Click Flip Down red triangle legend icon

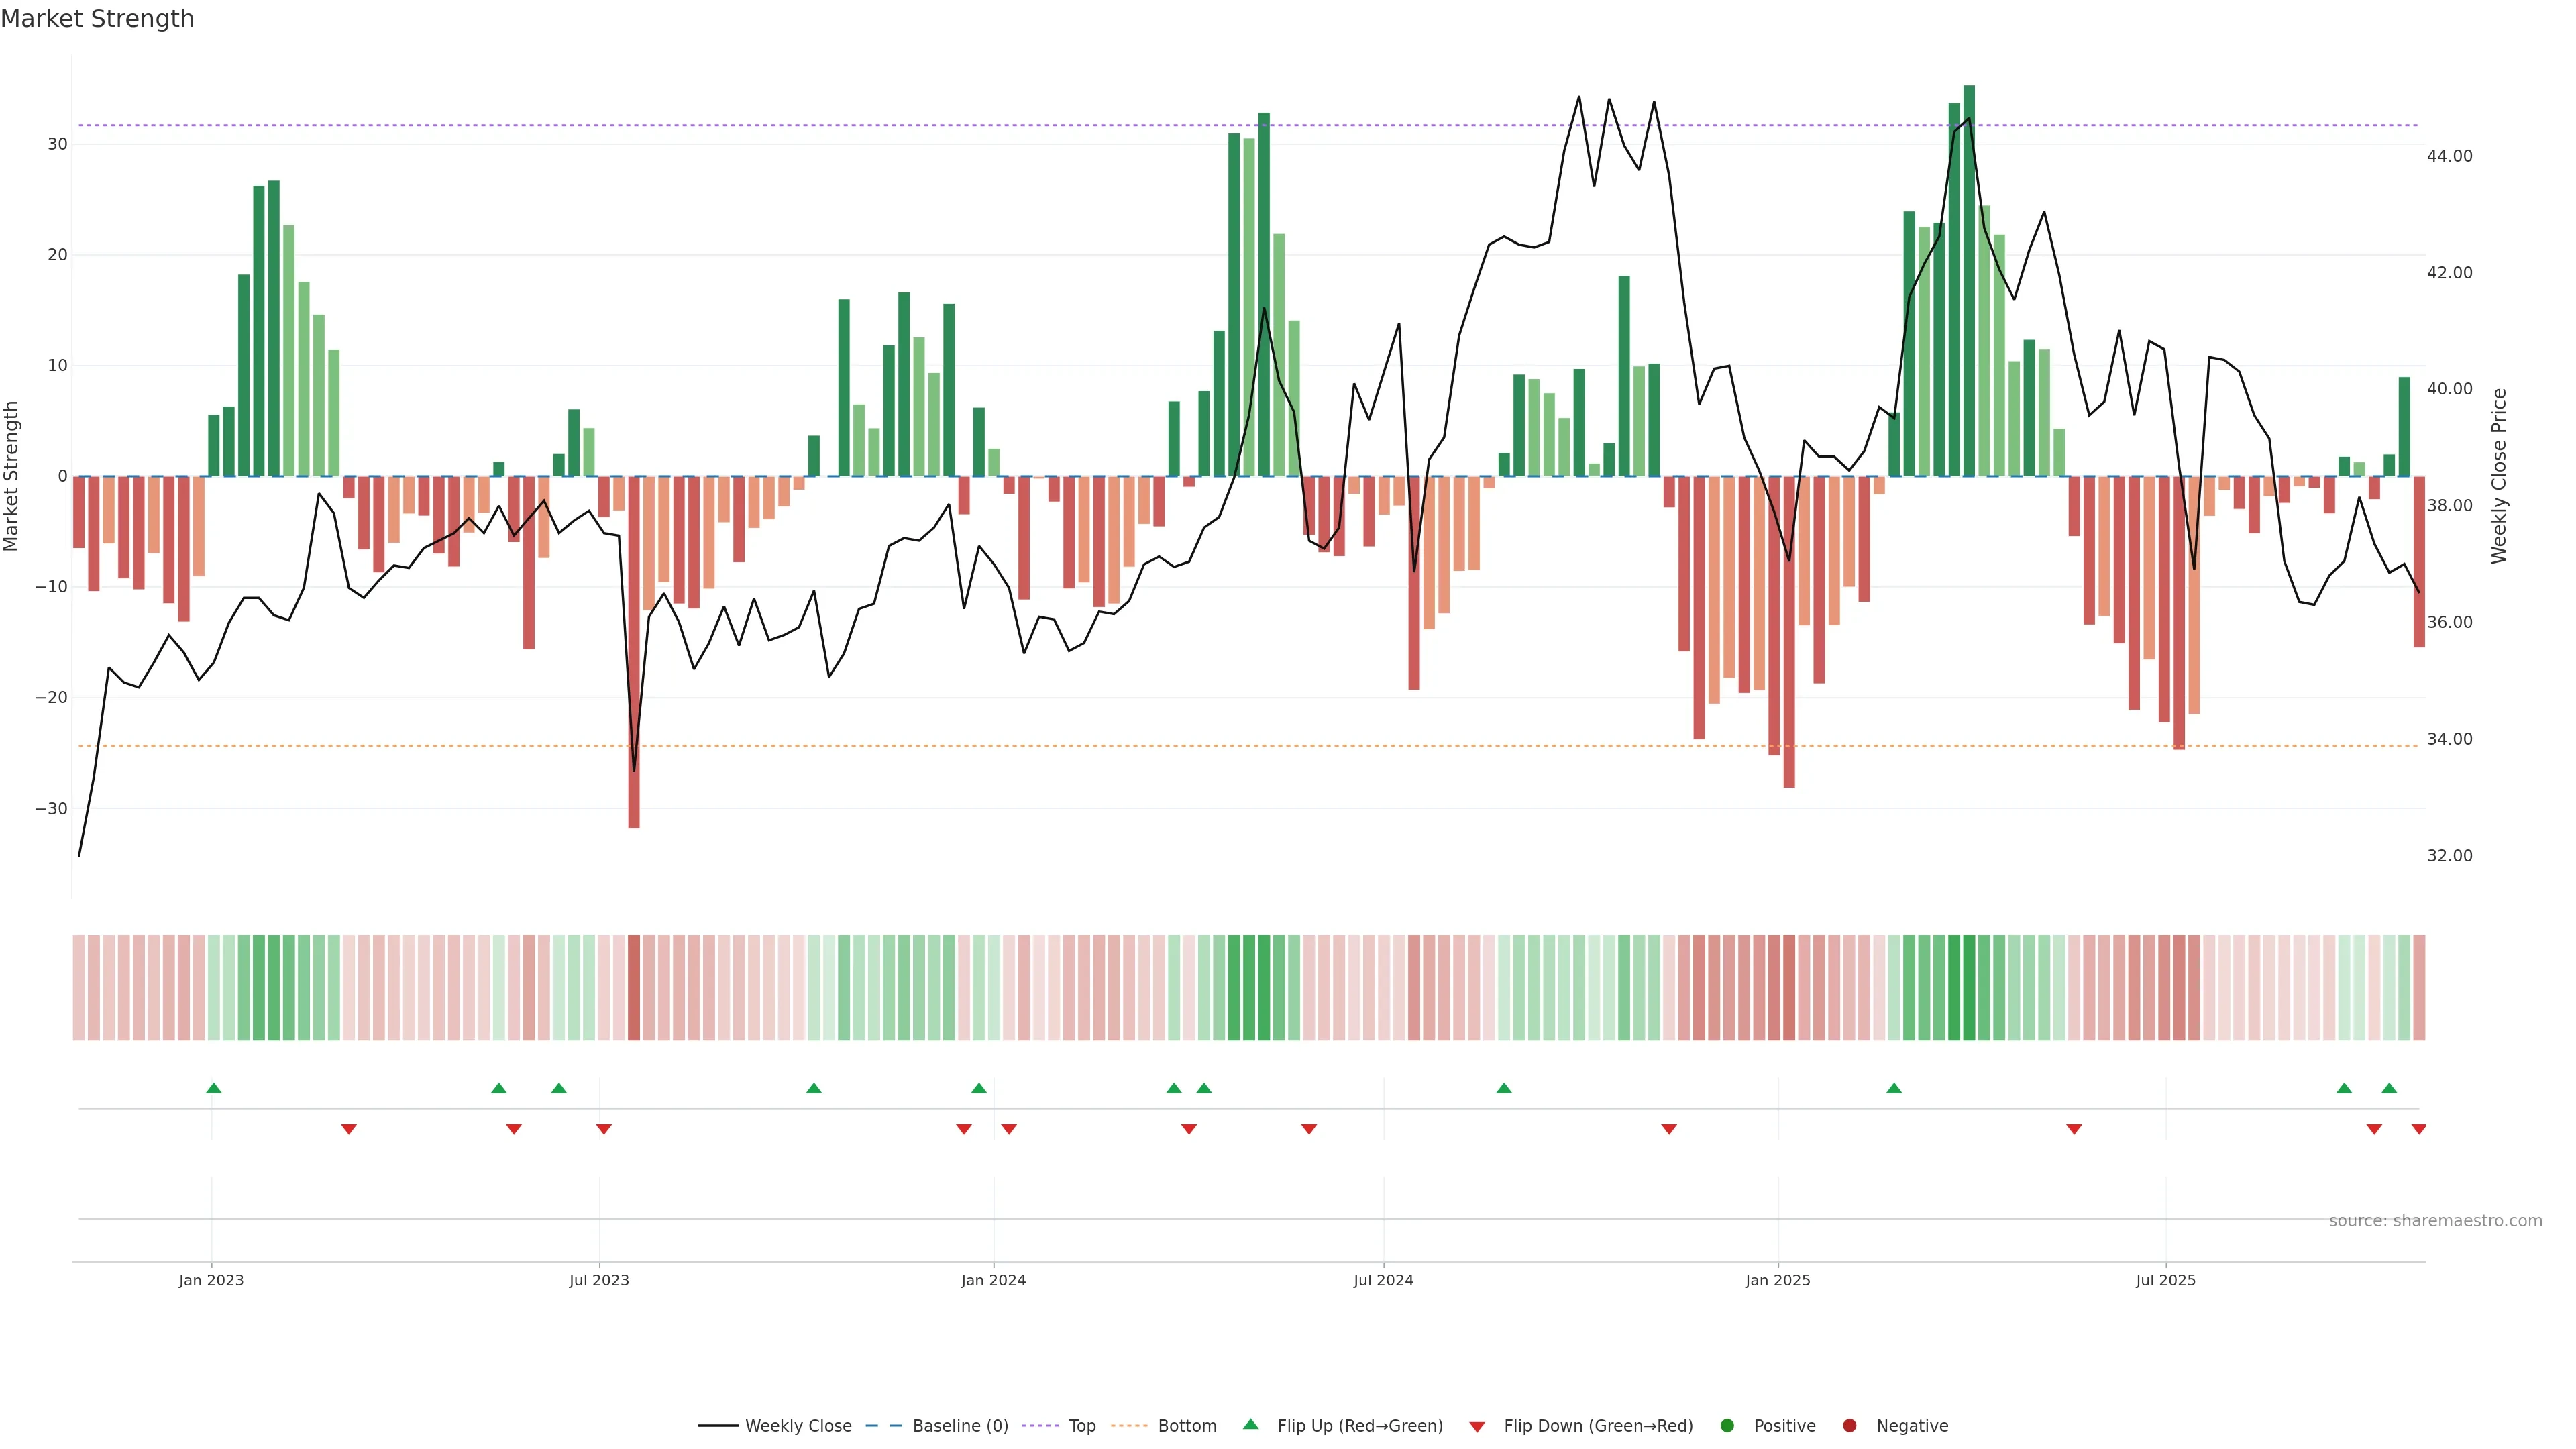pyautogui.click(x=1477, y=1427)
